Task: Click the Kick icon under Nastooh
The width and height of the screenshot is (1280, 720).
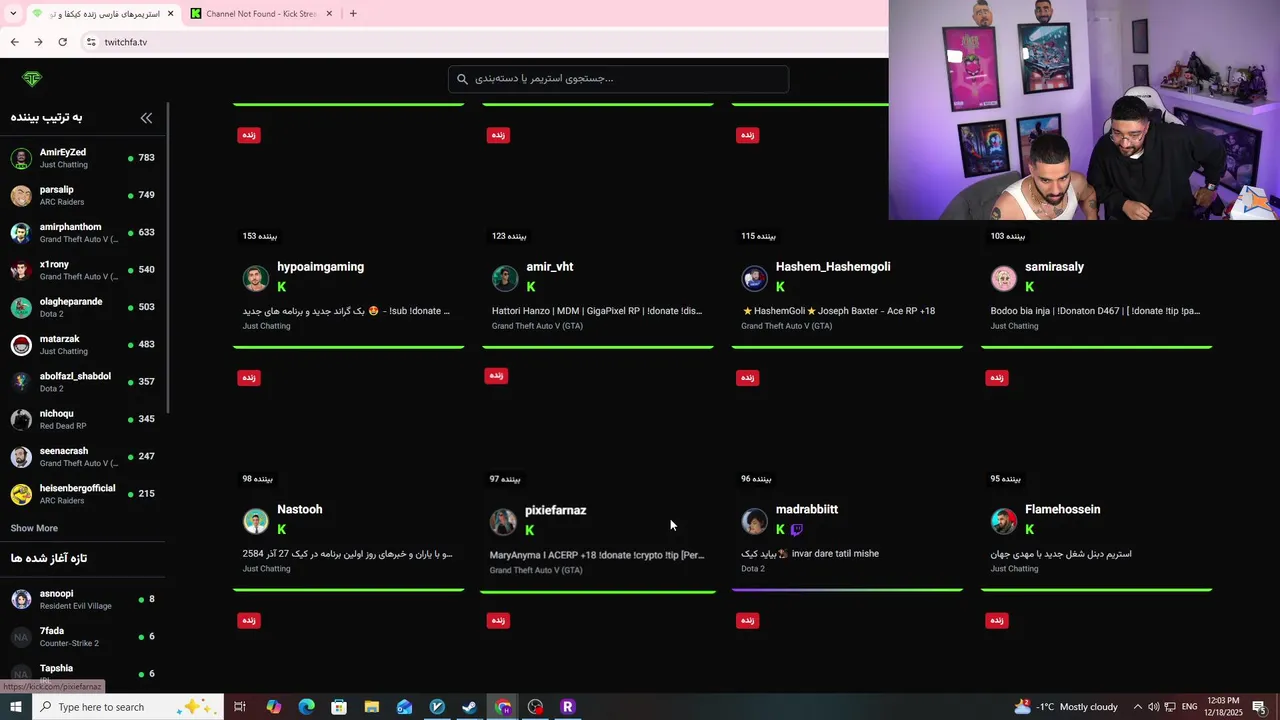Action: point(282,530)
